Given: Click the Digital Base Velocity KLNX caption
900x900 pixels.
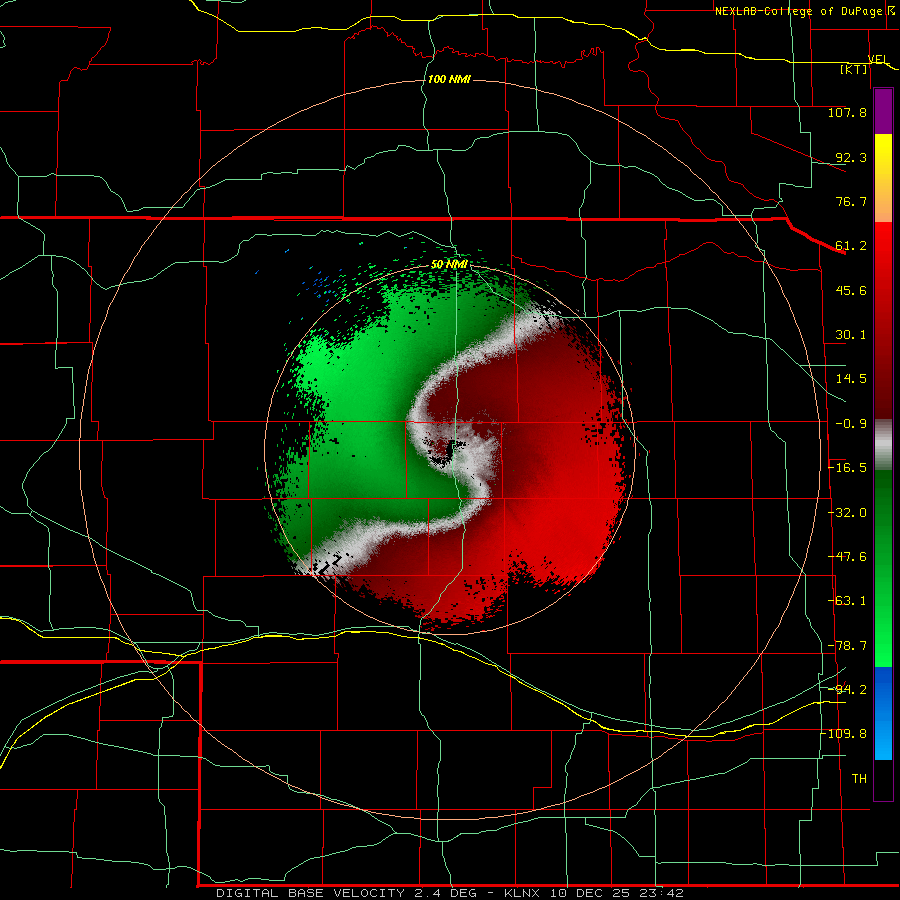Looking at the screenshot, I should click(450, 893).
